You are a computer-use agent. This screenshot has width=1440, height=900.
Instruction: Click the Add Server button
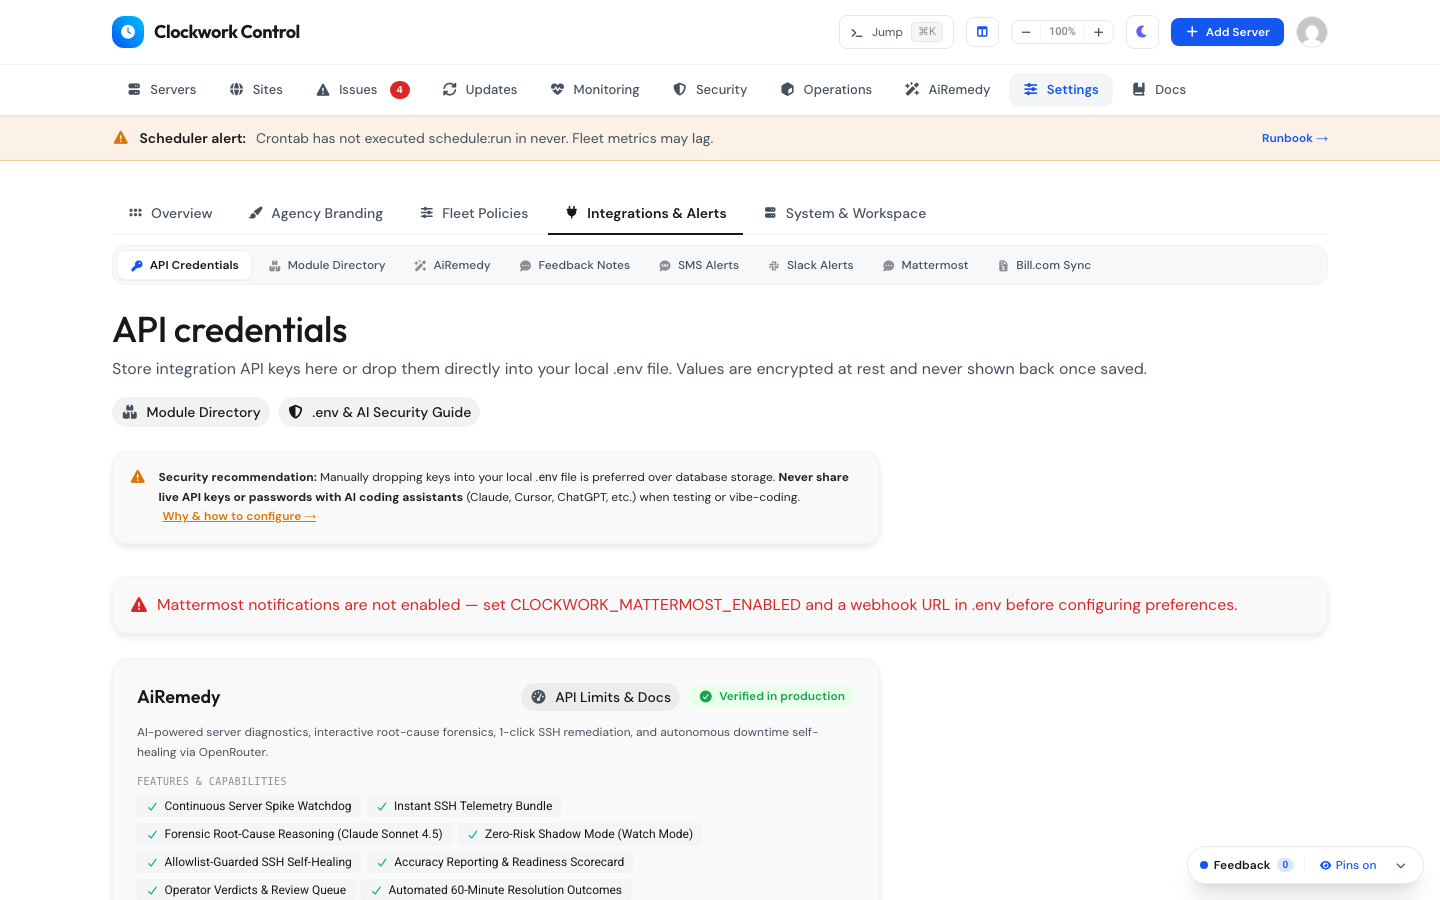click(1227, 32)
